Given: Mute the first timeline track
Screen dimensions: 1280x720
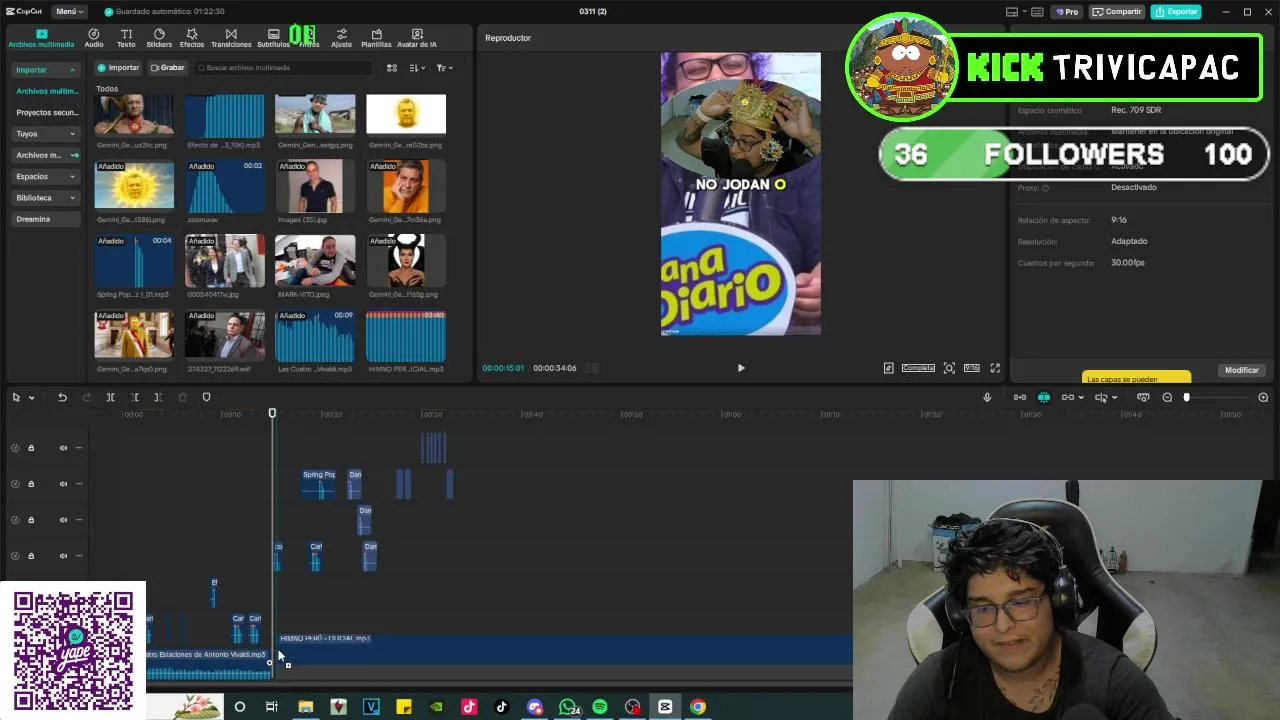Looking at the screenshot, I should point(63,448).
